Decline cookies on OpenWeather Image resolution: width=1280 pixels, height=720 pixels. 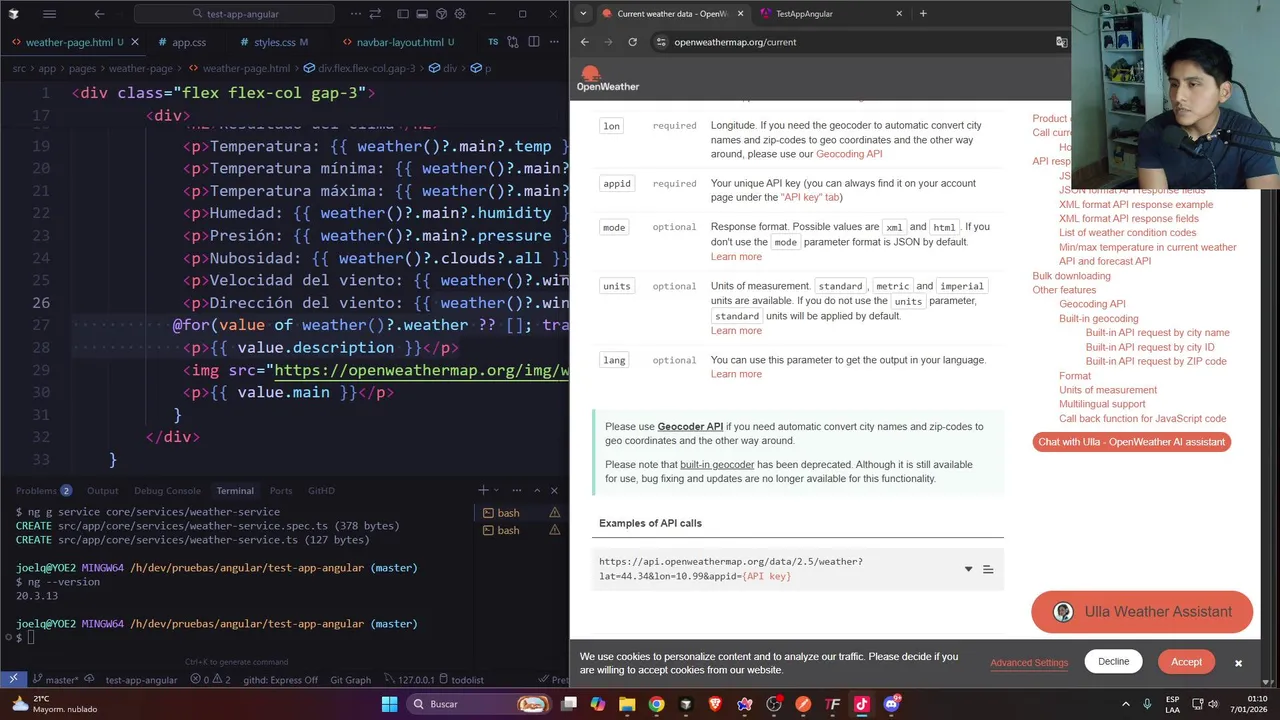point(1113,662)
